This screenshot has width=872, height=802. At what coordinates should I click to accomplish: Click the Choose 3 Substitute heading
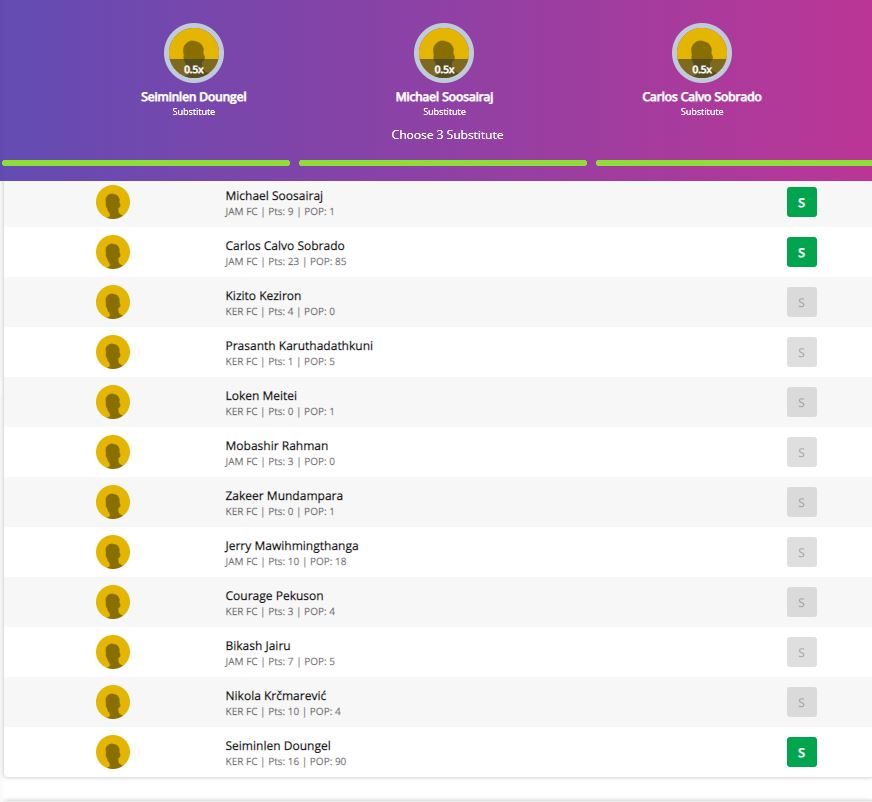click(447, 135)
